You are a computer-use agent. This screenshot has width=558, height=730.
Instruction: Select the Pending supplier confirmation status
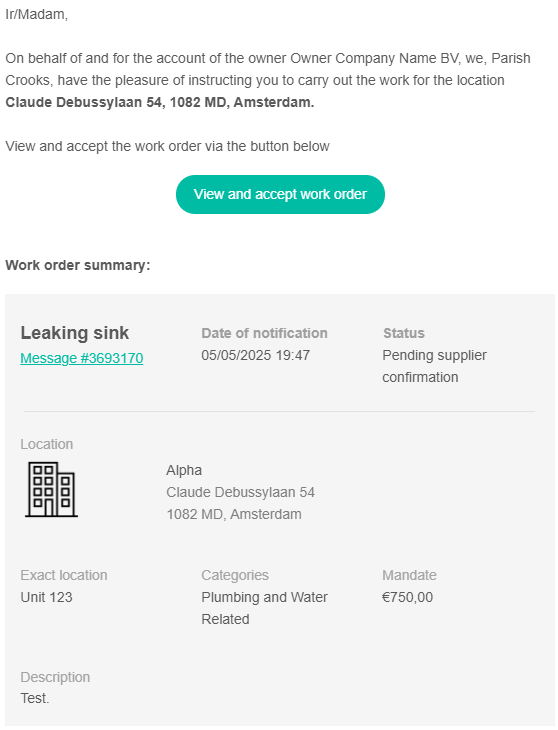tap(434, 366)
